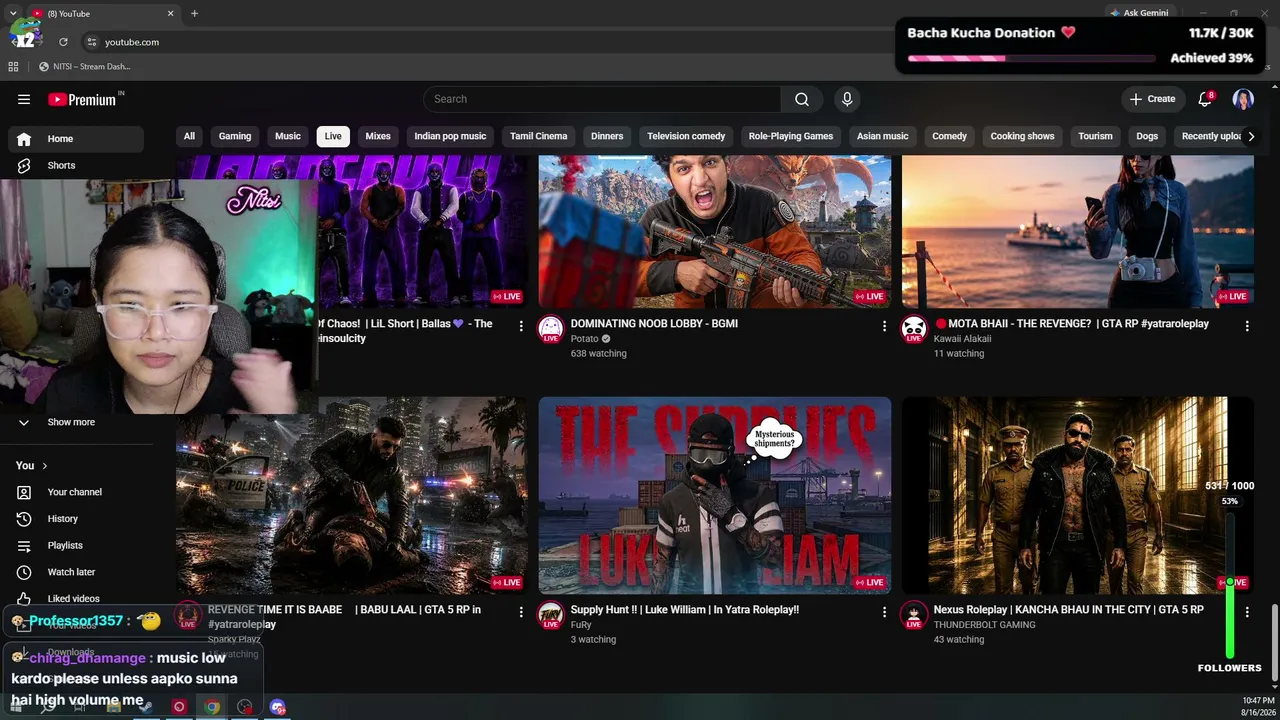
Task: Open the notifications bell
Action: (x=1205, y=99)
